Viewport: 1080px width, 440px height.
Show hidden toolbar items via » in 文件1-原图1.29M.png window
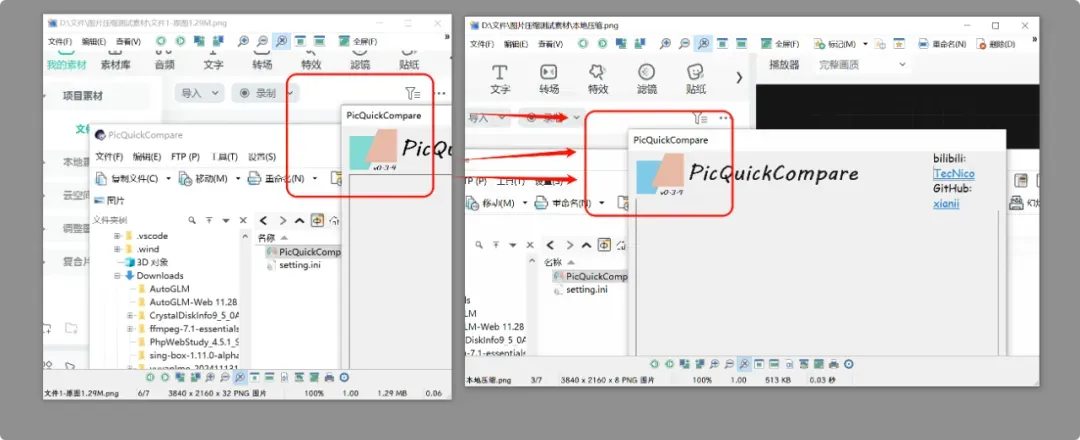tap(446, 37)
